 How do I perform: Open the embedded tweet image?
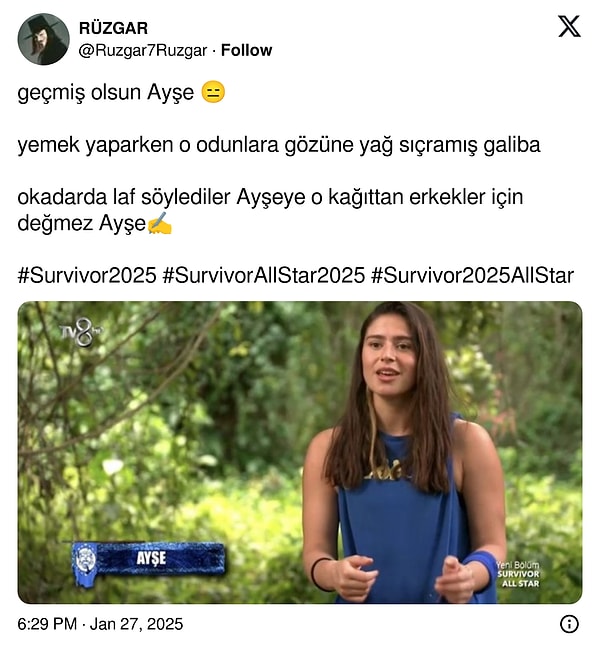click(x=300, y=453)
